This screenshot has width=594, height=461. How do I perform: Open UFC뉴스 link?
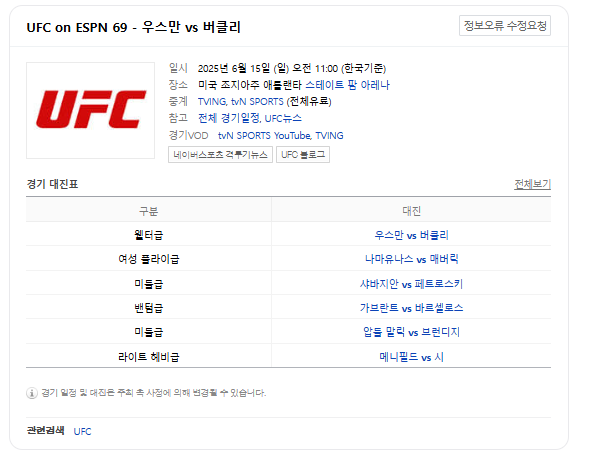pyautogui.click(x=283, y=118)
